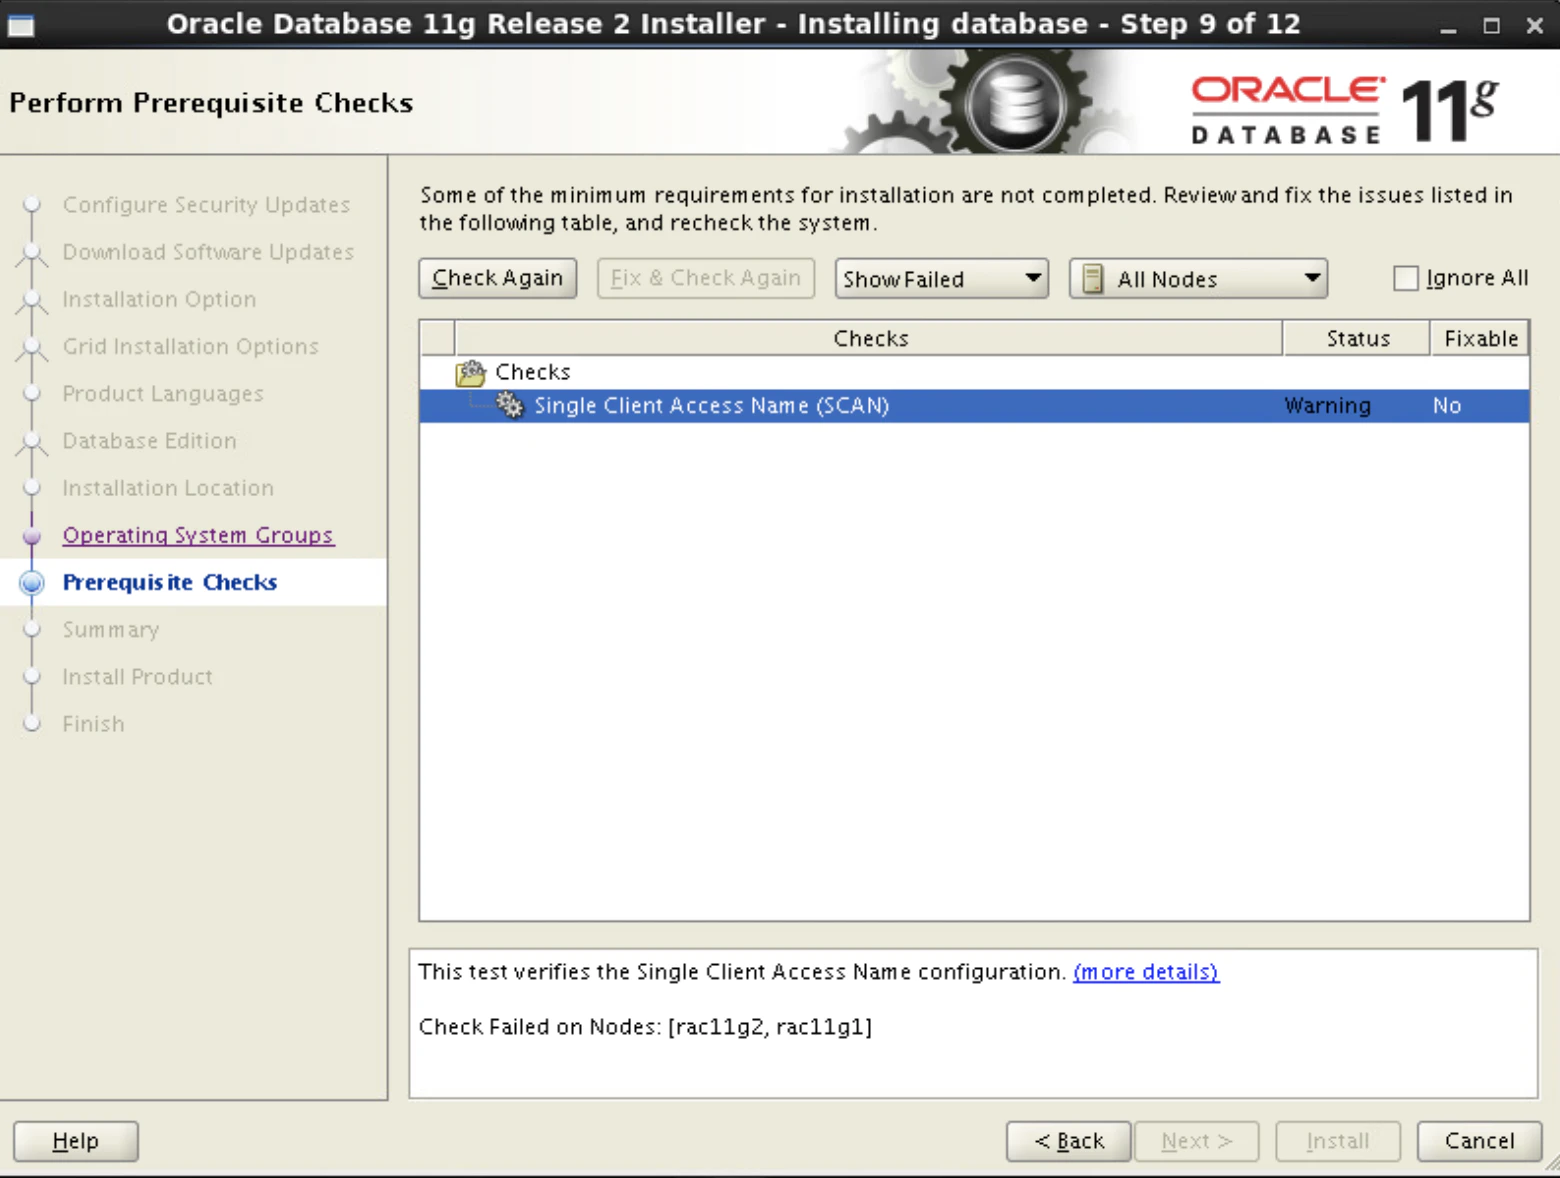Select the Configure Security Updates step

pyautogui.click(x=207, y=205)
